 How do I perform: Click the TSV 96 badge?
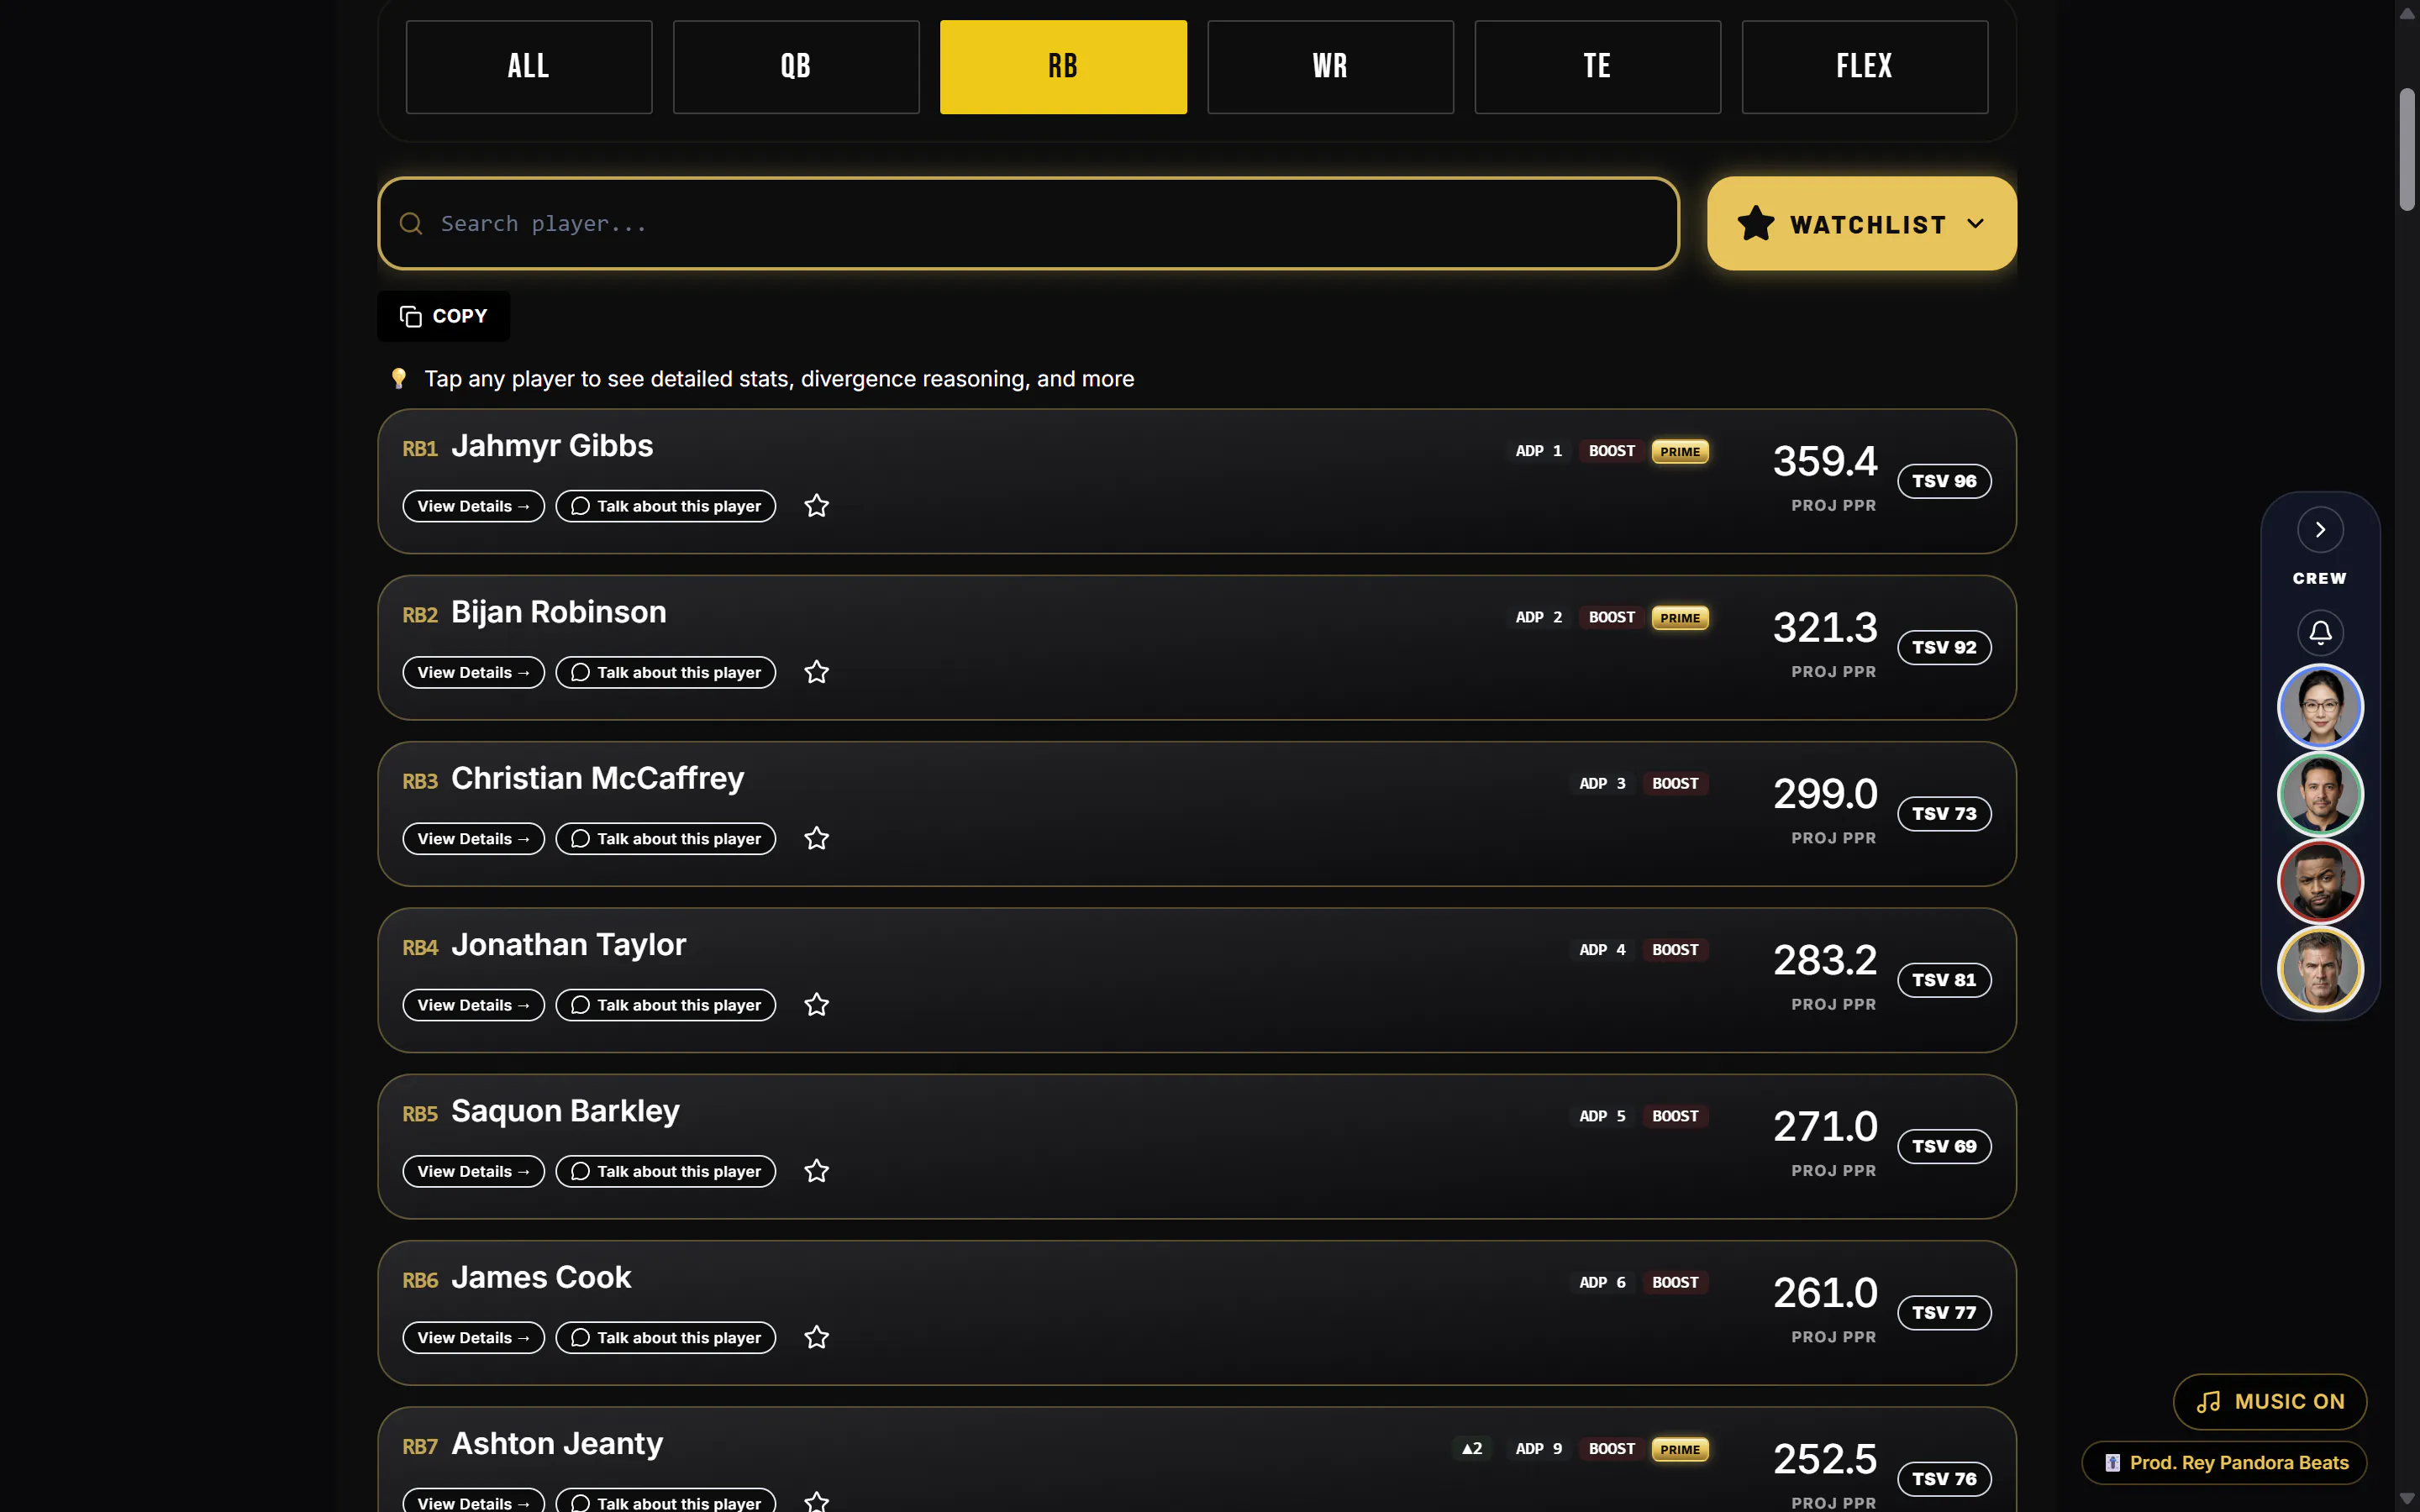pyautogui.click(x=1943, y=481)
